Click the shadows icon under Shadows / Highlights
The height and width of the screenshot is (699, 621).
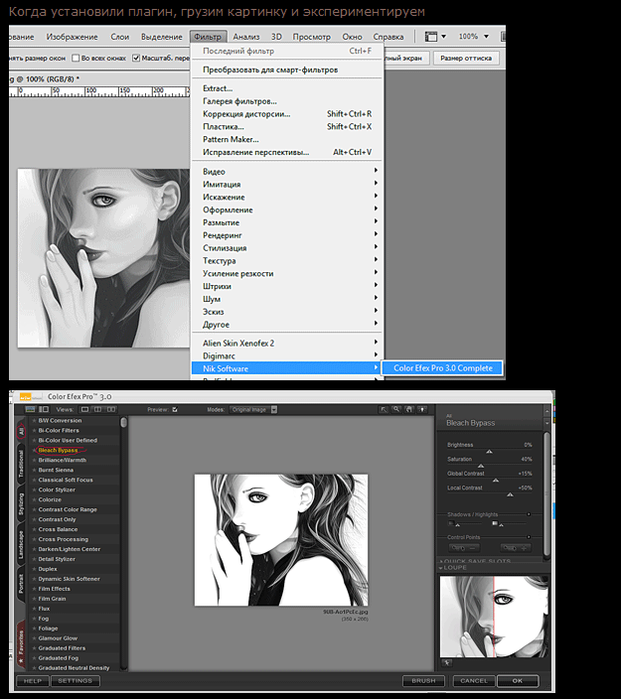451,523
